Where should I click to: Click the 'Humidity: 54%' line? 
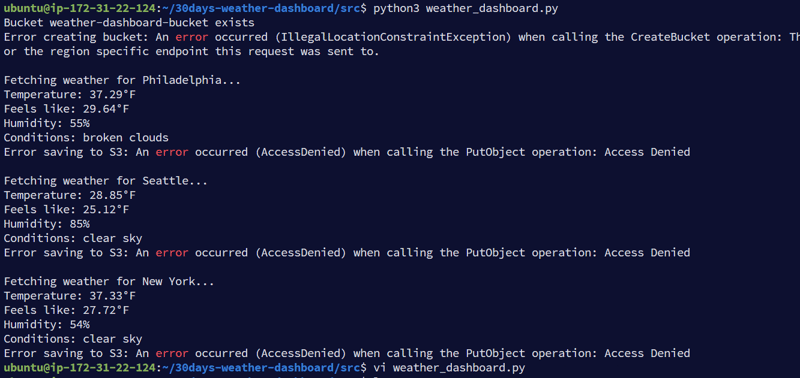click(47, 324)
